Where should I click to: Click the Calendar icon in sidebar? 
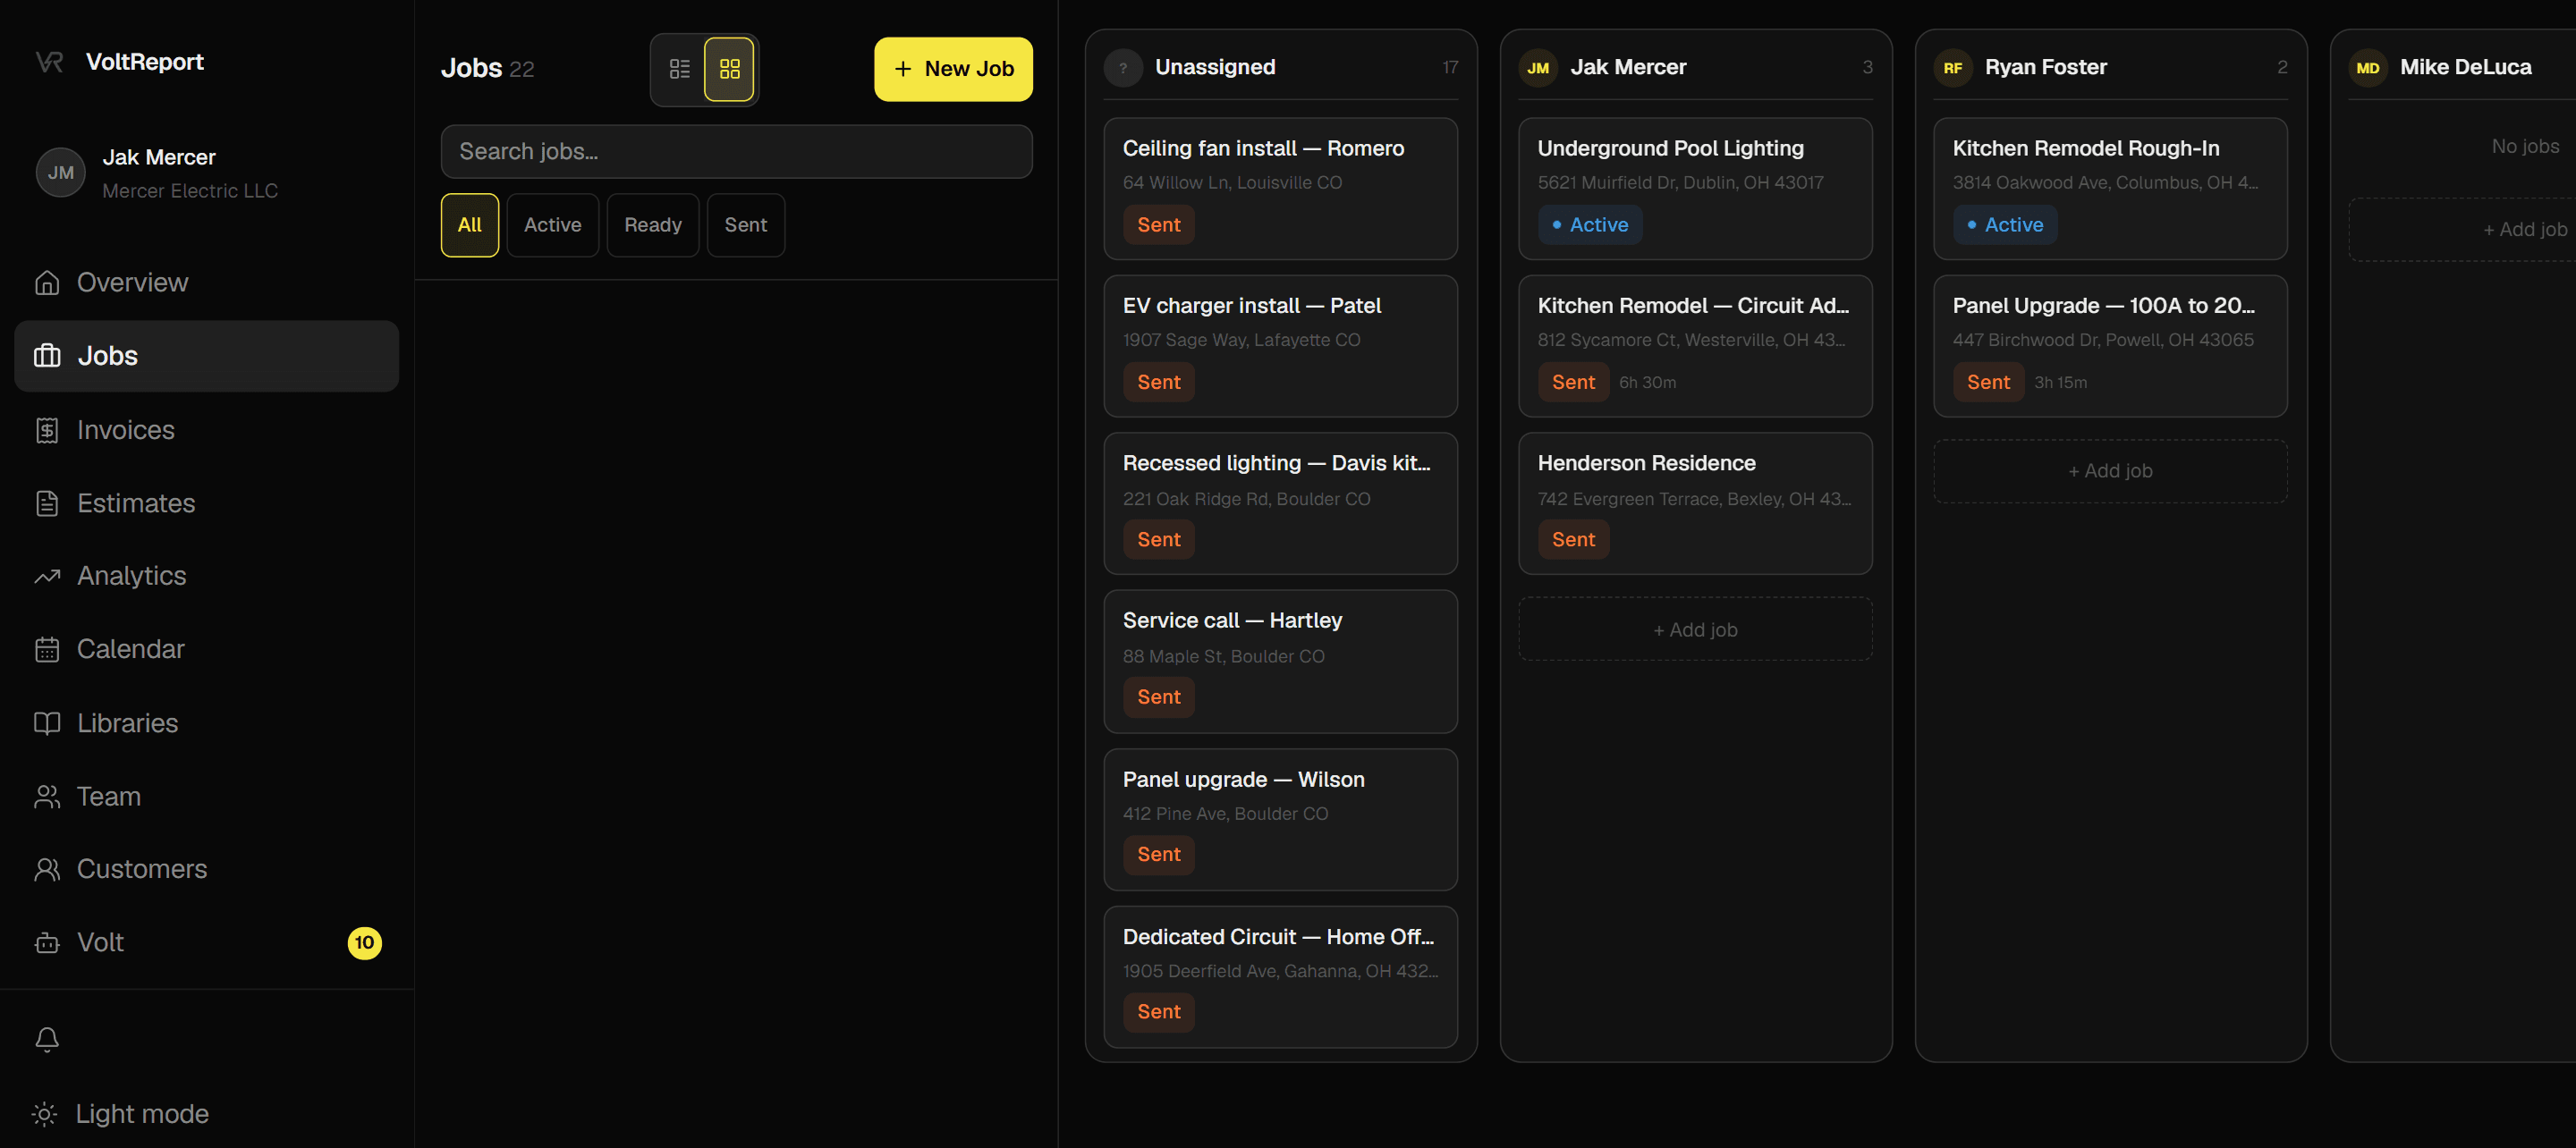(47, 650)
